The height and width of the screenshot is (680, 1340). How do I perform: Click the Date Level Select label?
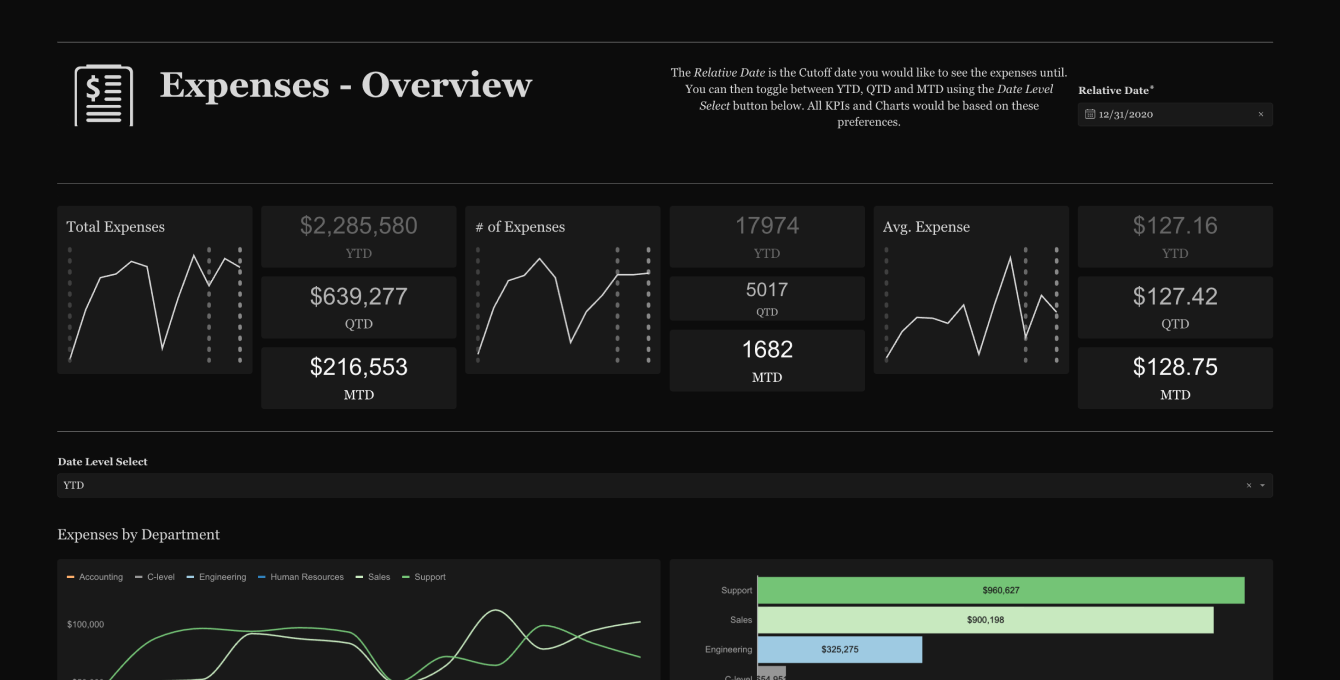click(x=103, y=462)
